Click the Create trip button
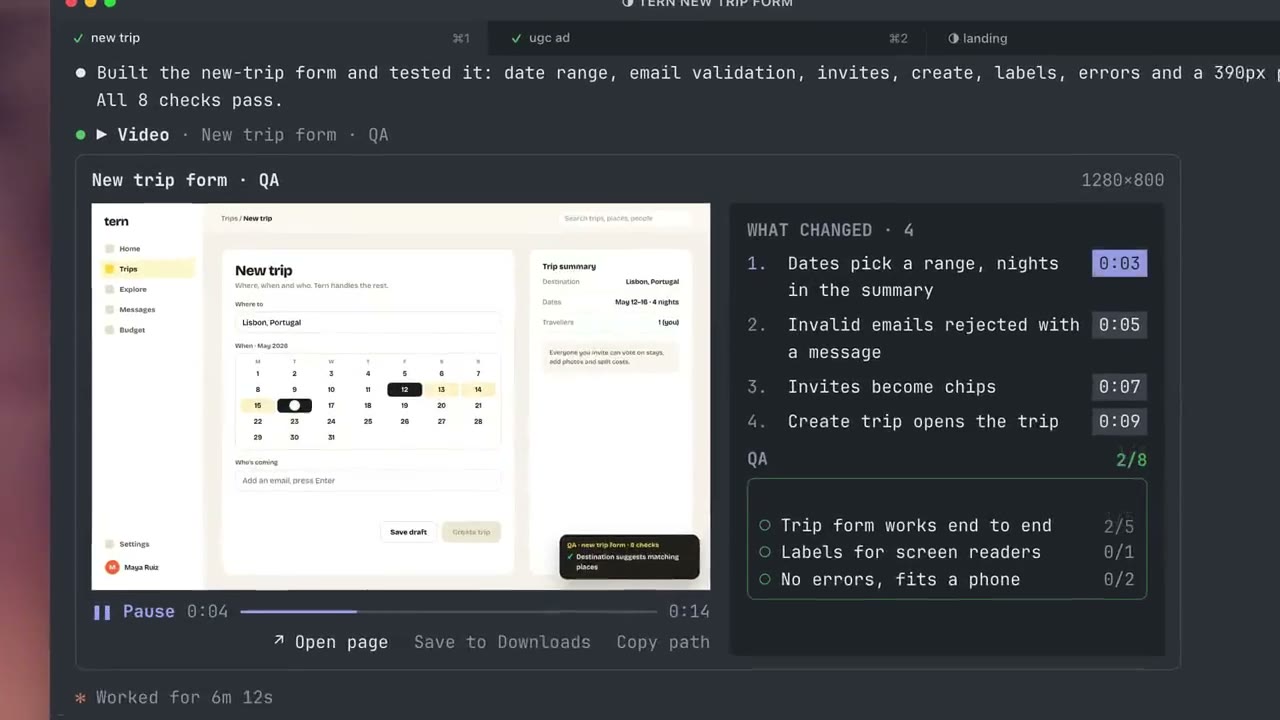 (x=471, y=532)
